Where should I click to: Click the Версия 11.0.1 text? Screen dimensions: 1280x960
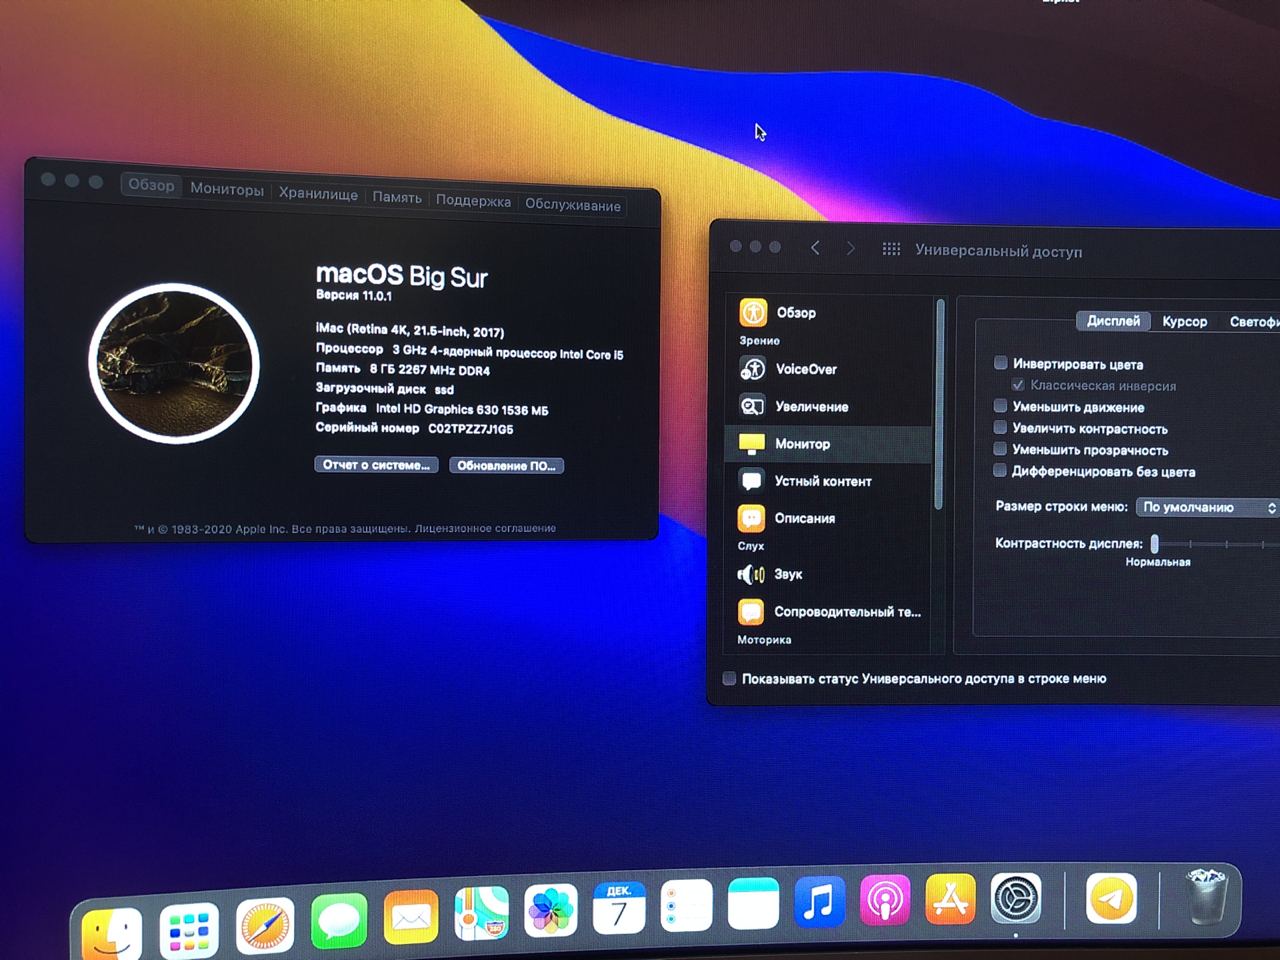(354, 295)
